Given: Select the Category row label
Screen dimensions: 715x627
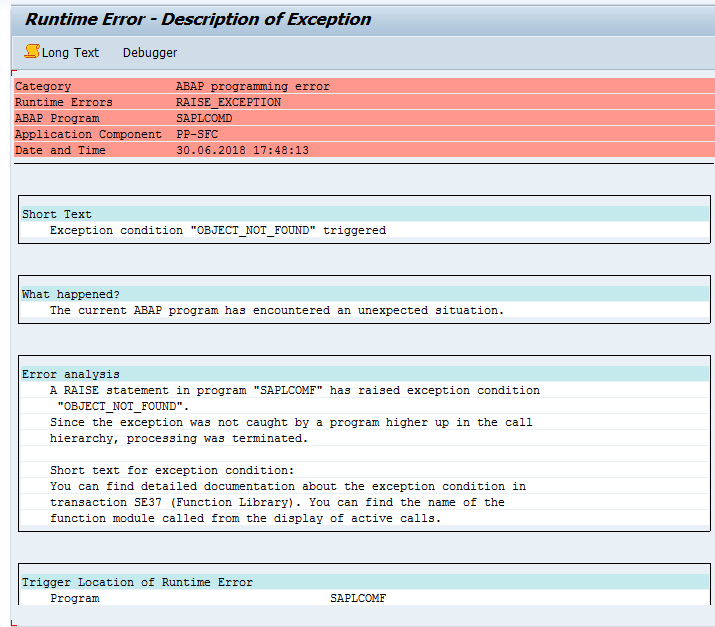Looking at the screenshot, I should click(43, 87).
